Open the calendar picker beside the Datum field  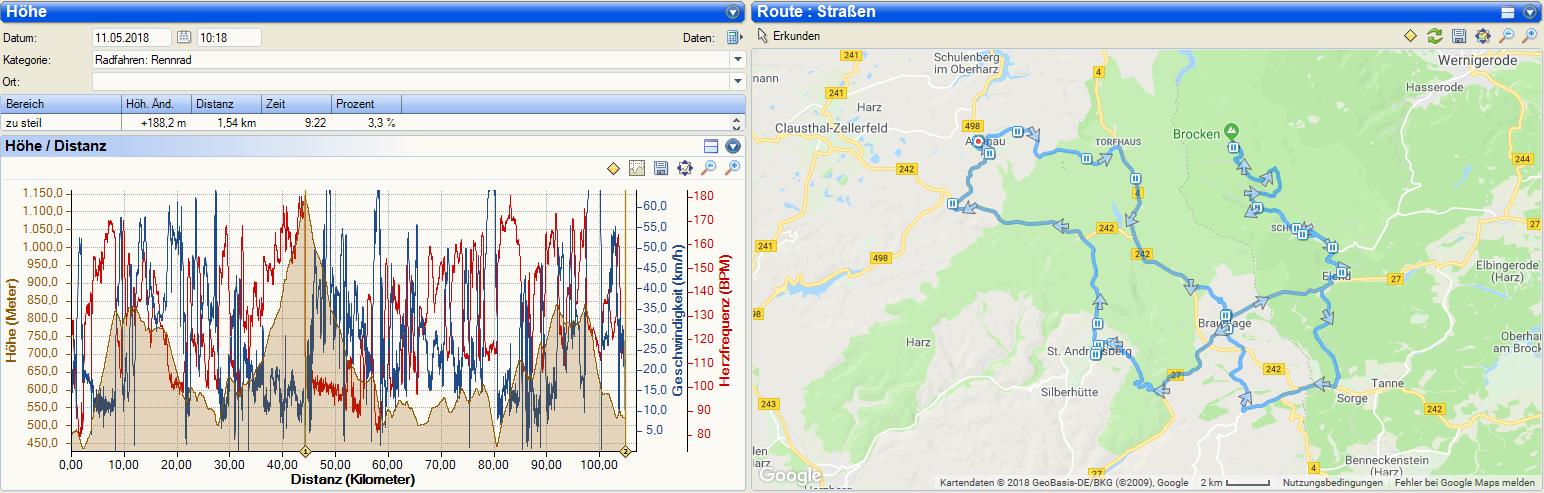[184, 38]
